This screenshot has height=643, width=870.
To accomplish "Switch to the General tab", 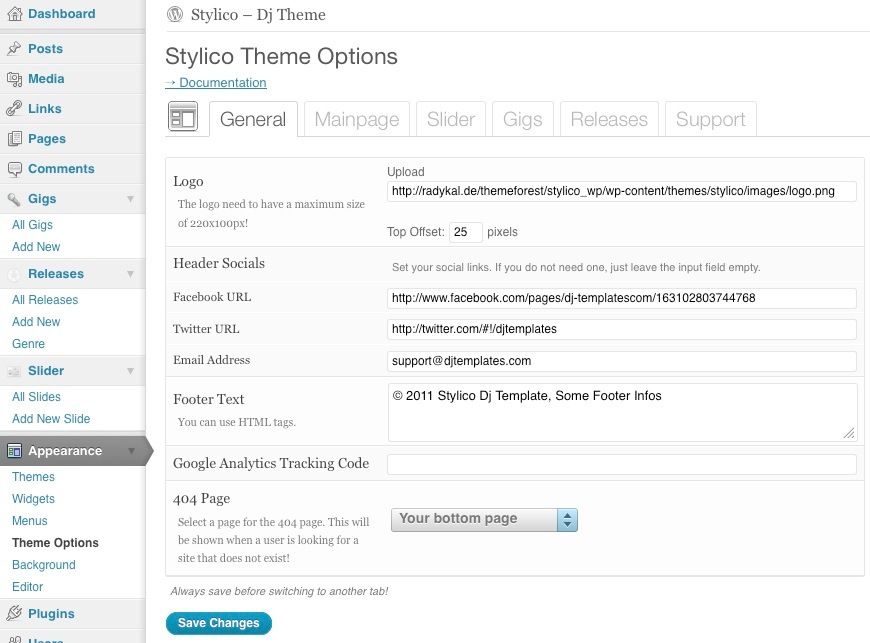I will pyautogui.click(x=253, y=119).
